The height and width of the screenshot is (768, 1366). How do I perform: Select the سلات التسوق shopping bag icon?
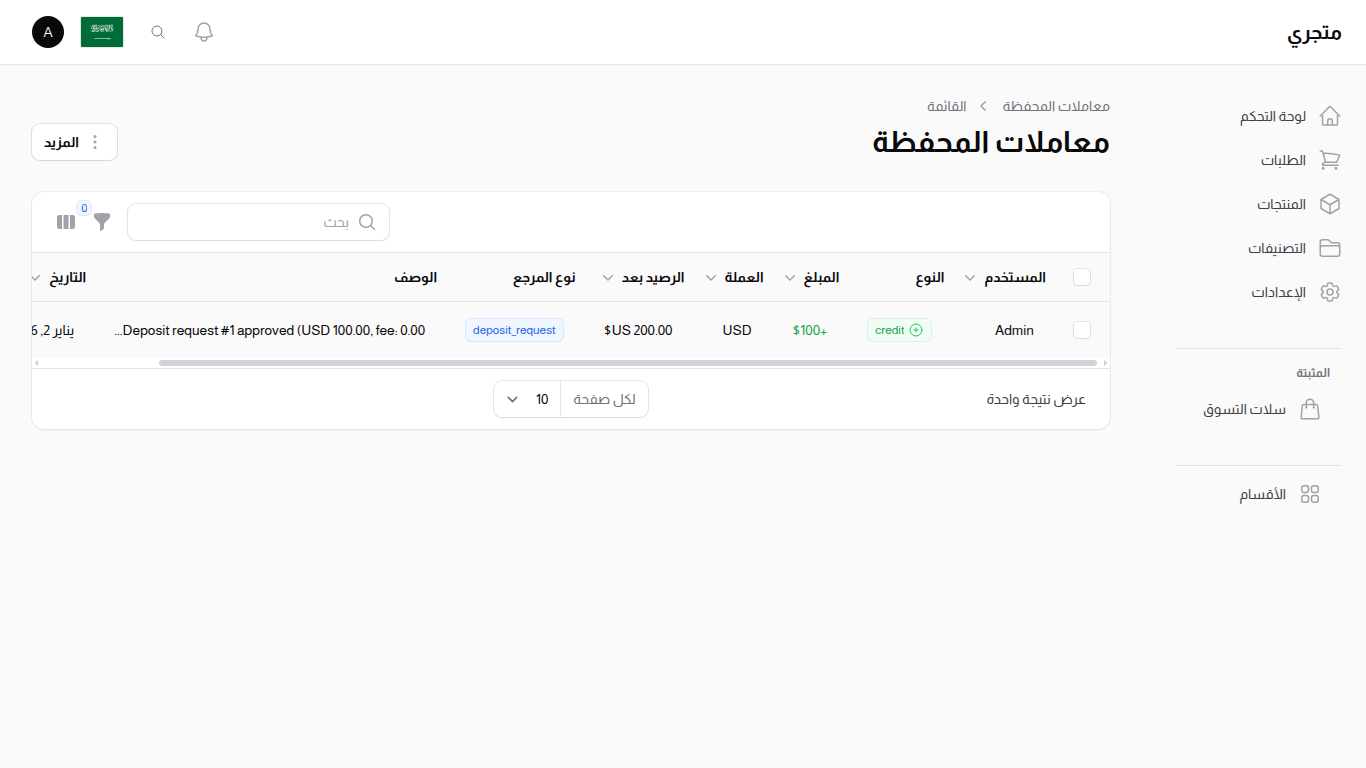(1310, 409)
